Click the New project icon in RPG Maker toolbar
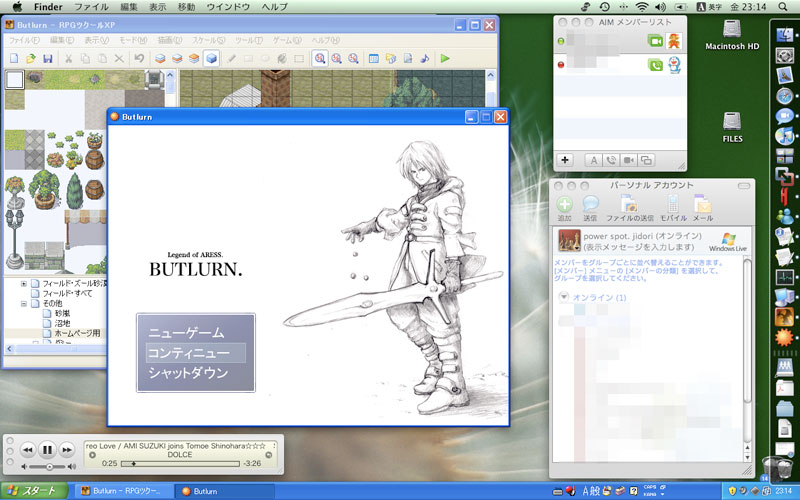The width and height of the screenshot is (800, 500). pos(14,59)
